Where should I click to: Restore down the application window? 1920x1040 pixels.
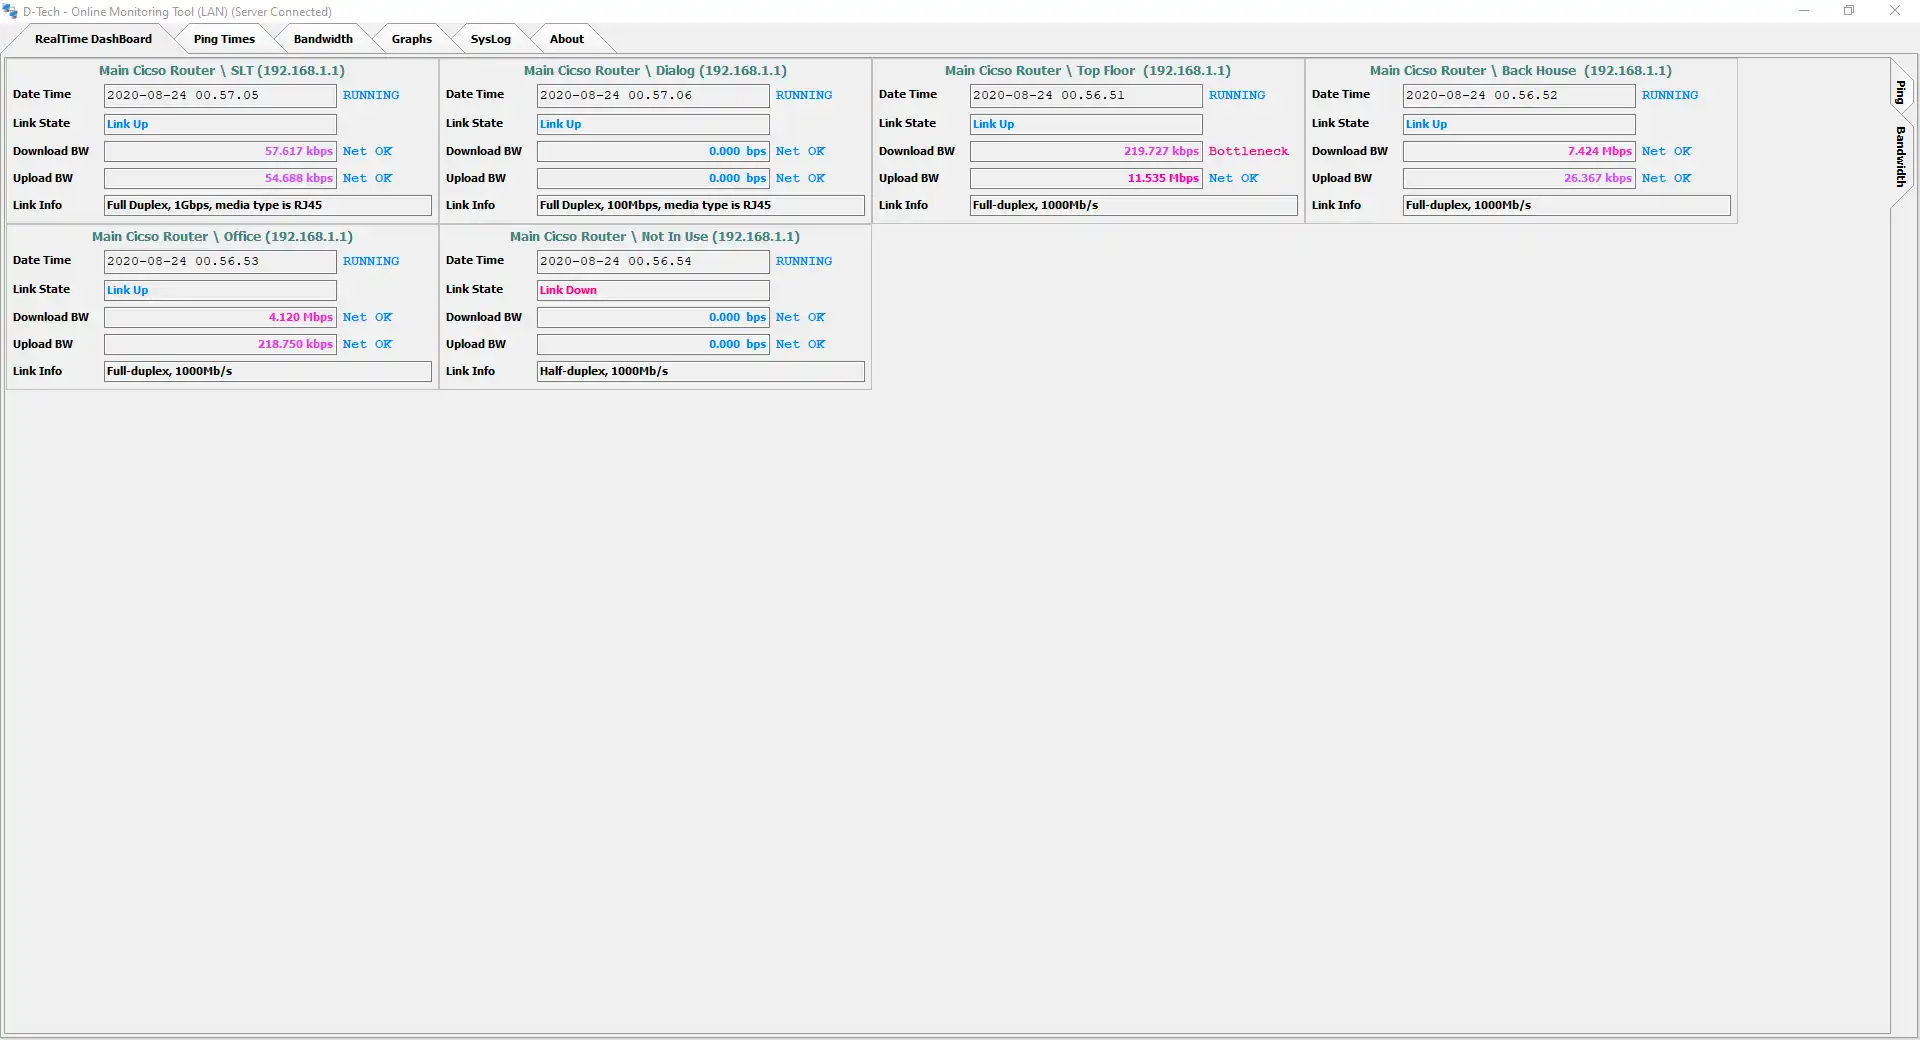(x=1849, y=11)
